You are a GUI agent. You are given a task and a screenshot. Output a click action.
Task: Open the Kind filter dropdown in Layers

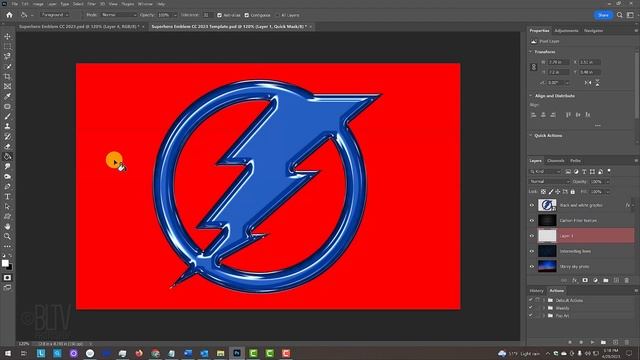[546, 172]
